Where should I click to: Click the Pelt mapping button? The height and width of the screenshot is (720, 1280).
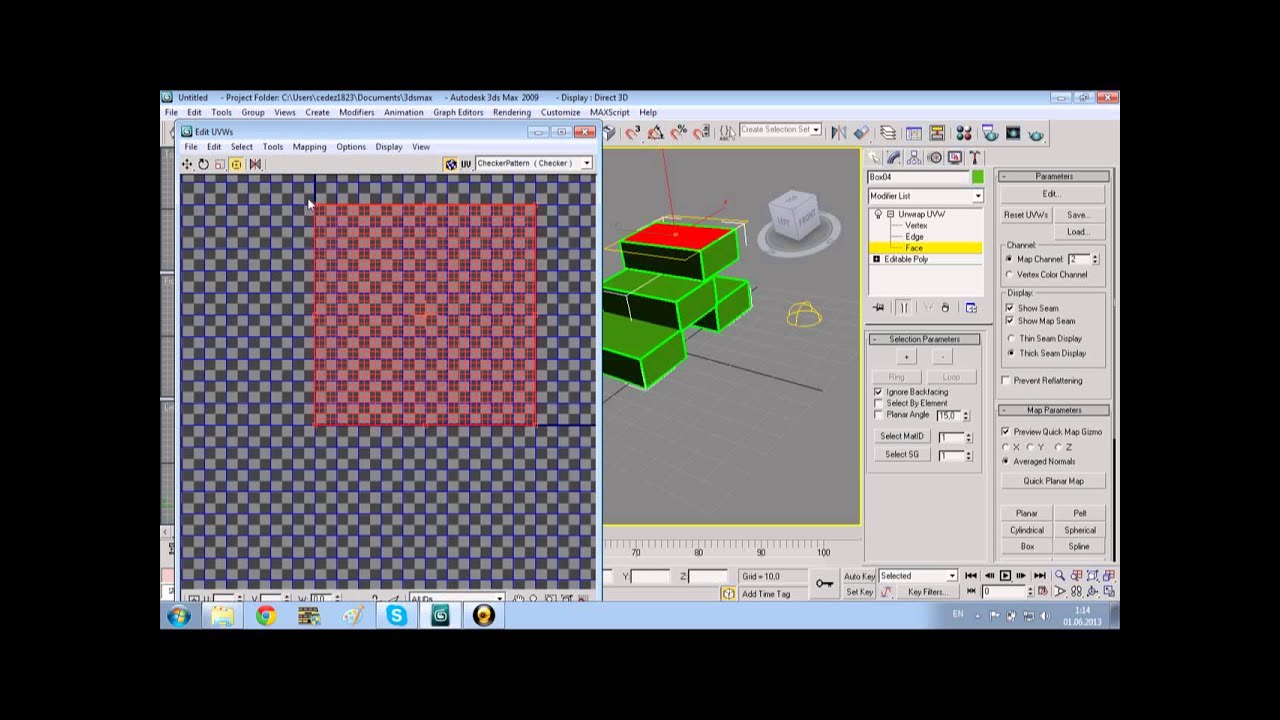coord(1079,513)
